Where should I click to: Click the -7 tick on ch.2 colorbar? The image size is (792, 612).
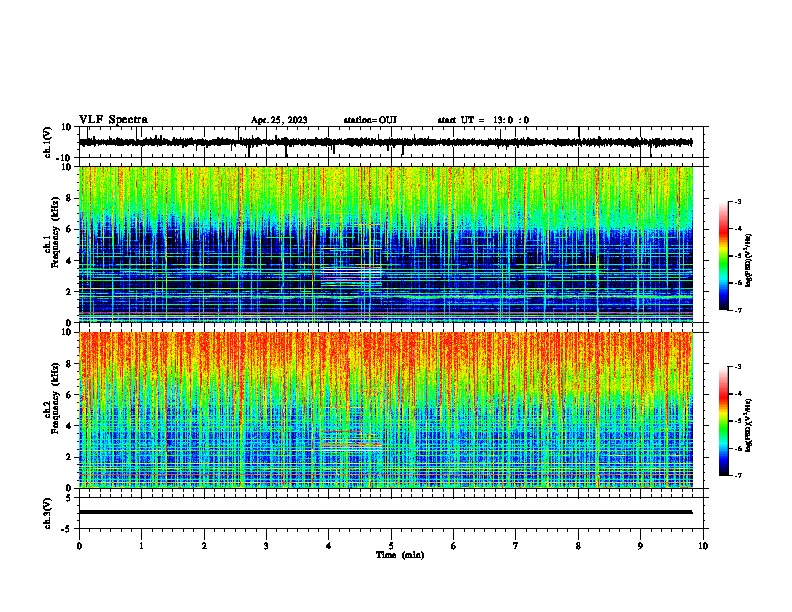pos(737,475)
